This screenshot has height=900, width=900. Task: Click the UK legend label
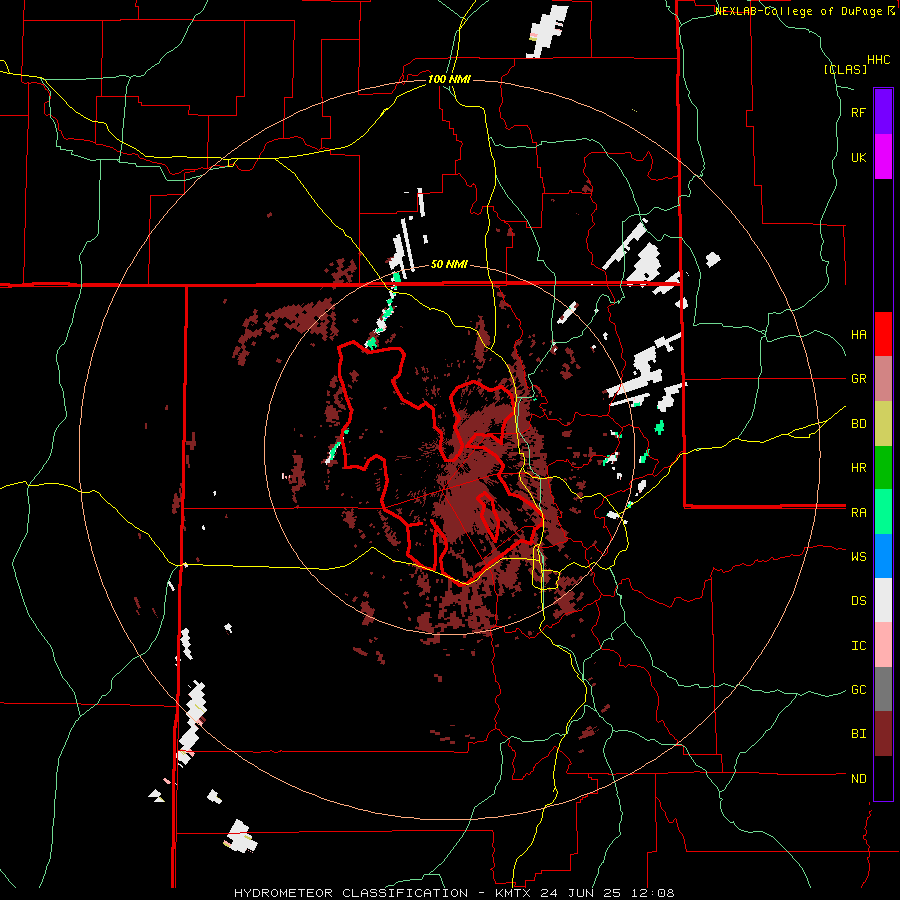pyautogui.click(x=858, y=157)
